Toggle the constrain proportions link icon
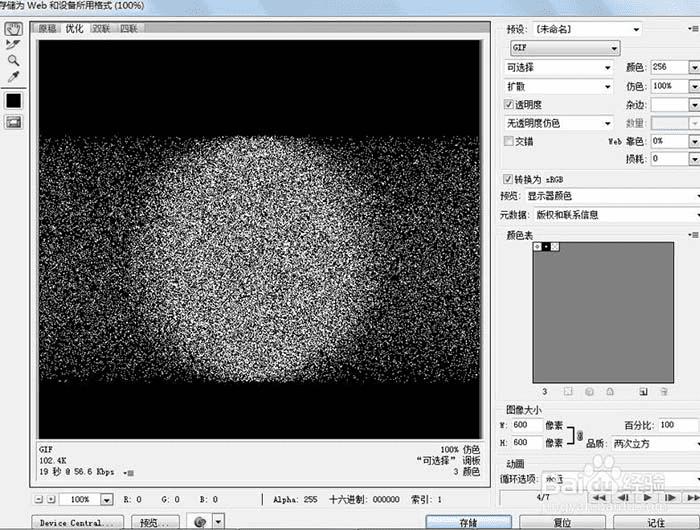This screenshot has height=530, width=700. pyautogui.click(x=580, y=436)
